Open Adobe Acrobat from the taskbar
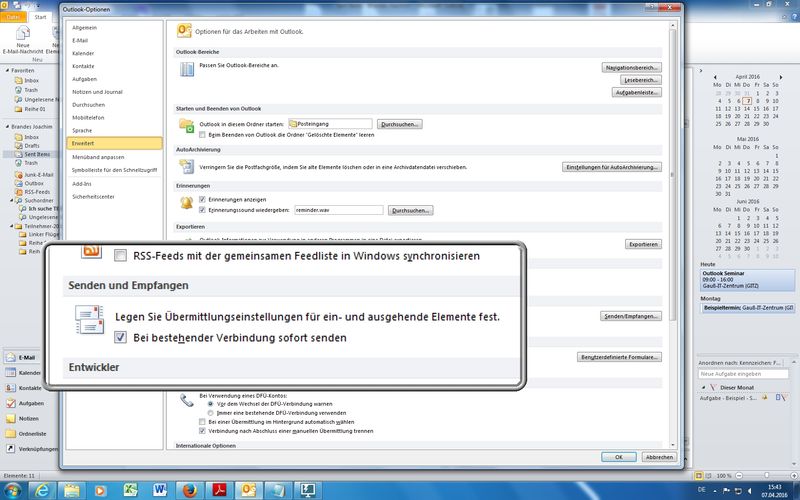 point(219,490)
